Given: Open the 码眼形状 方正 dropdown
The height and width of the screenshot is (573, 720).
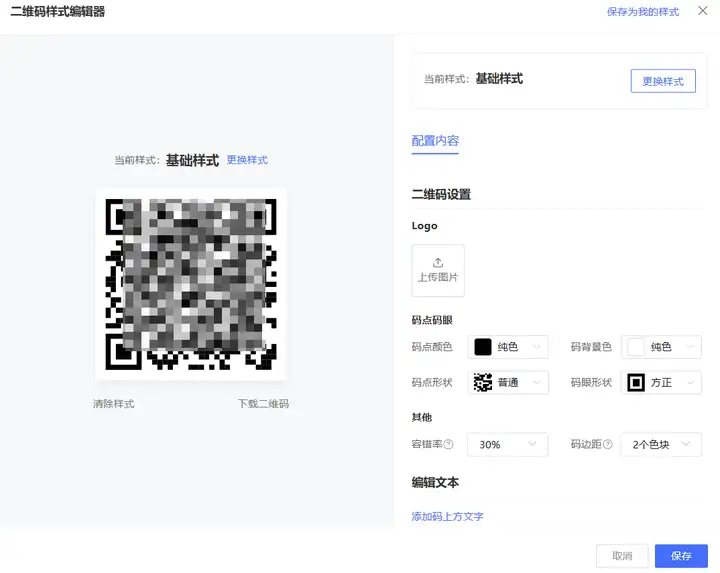Looking at the screenshot, I should click(x=661, y=382).
